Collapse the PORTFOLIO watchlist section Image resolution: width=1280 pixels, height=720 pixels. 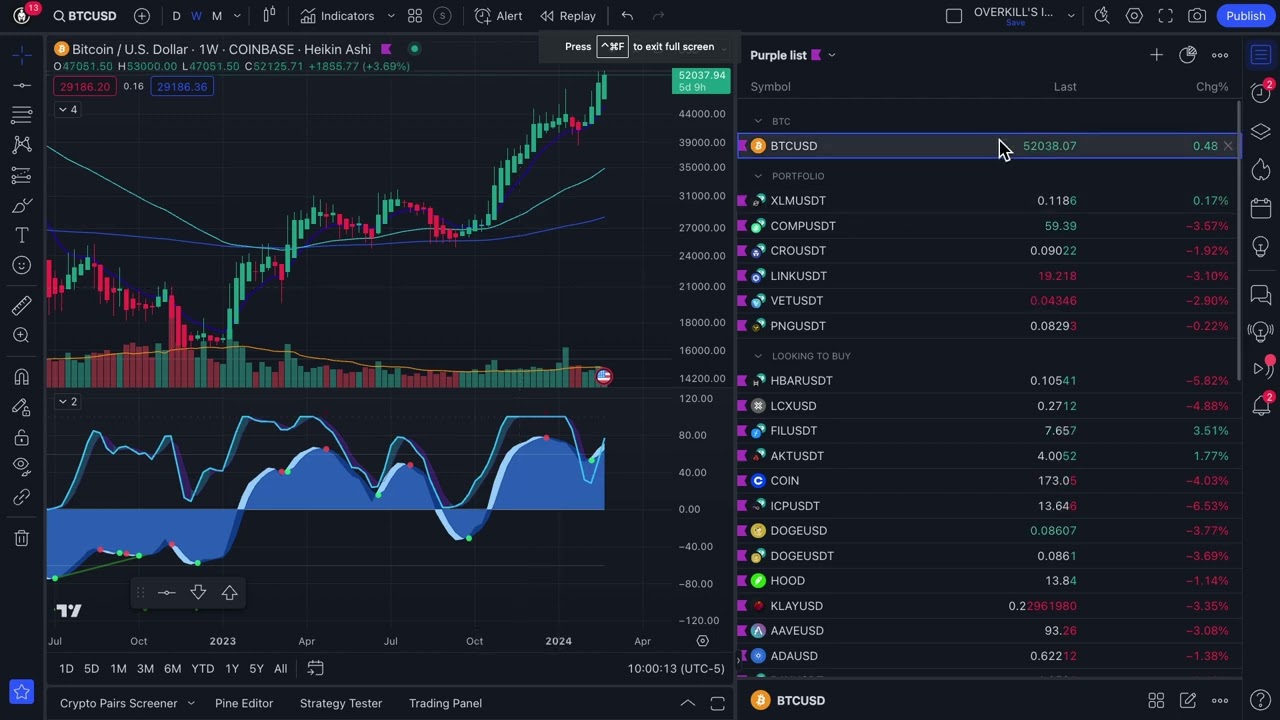[x=758, y=176]
